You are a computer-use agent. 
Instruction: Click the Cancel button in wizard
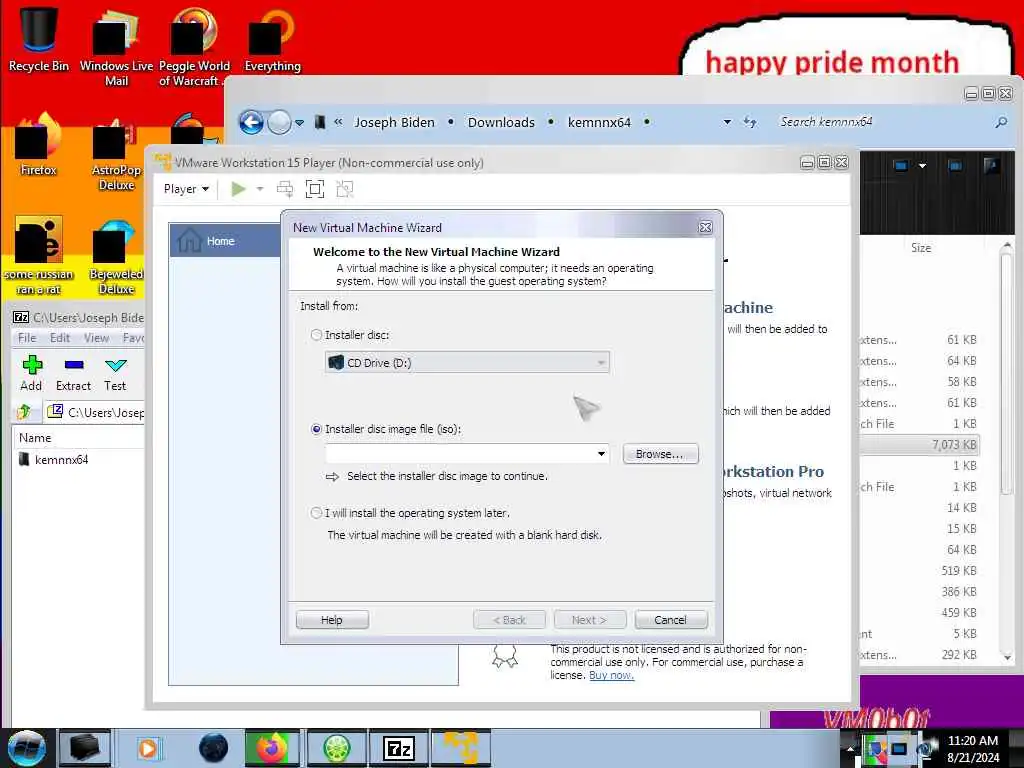coord(671,620)
